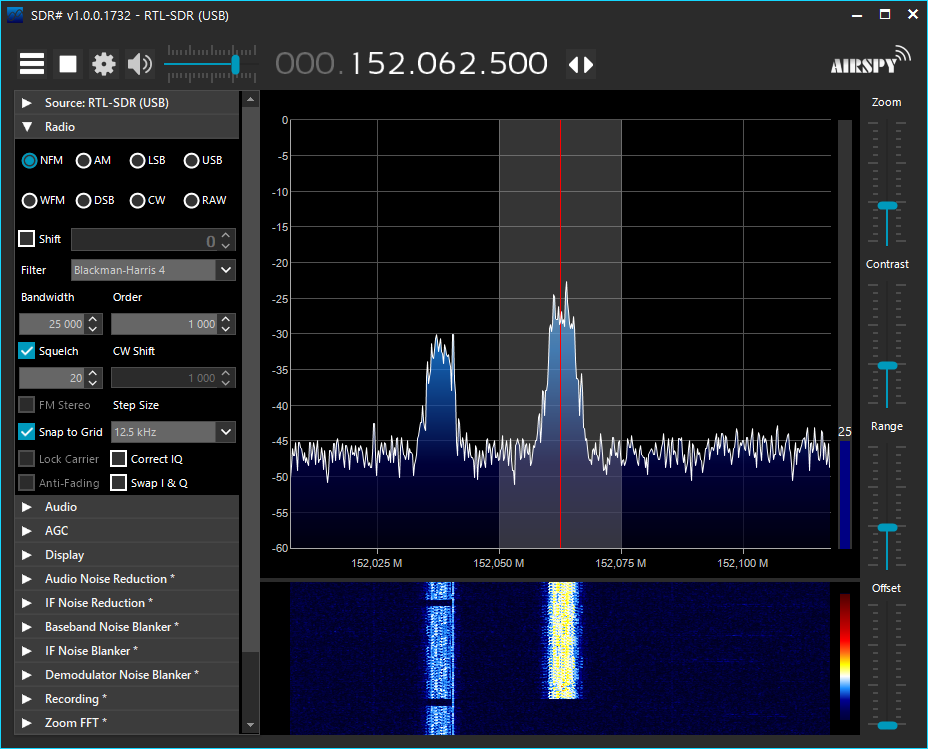Image resolution: width=928 pixels, height=749 pixels.
Task: Open configuration gear settings
Action: (x=104, y=64)
